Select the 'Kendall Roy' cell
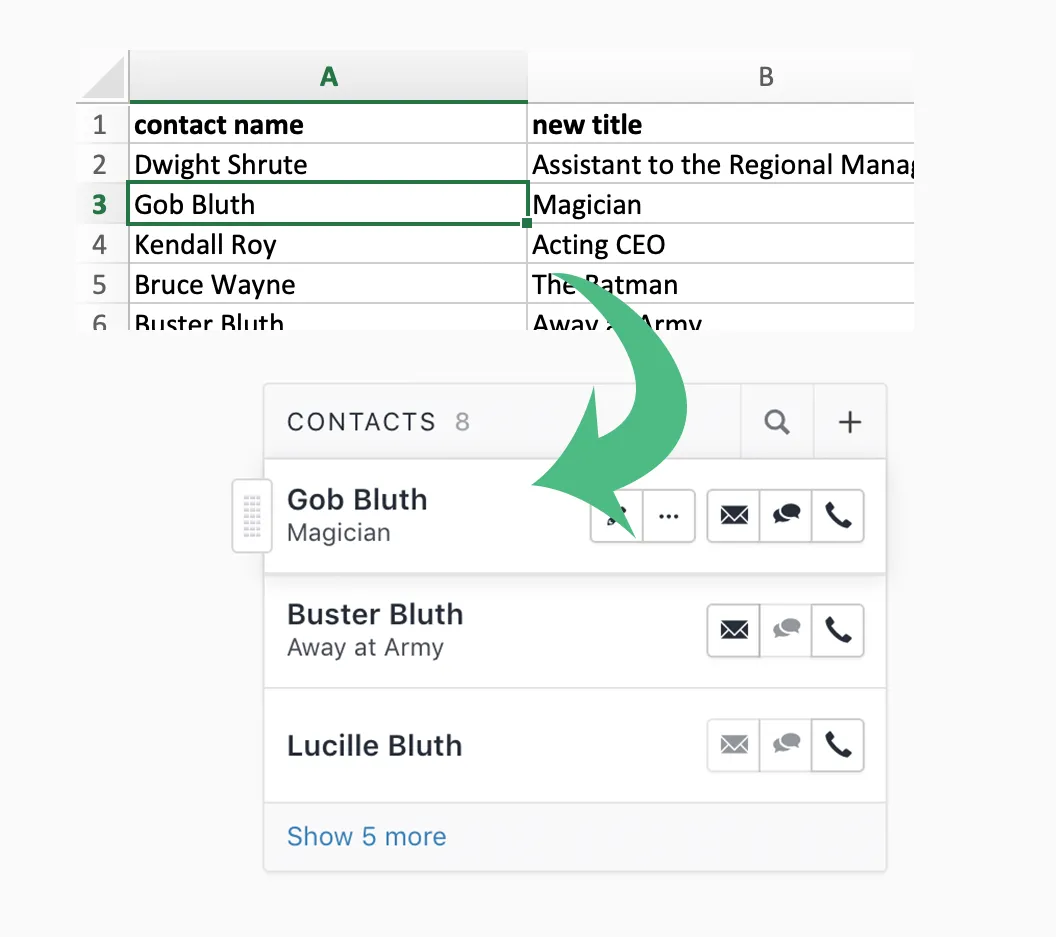The image size is (1056, 937). point(328,244)
